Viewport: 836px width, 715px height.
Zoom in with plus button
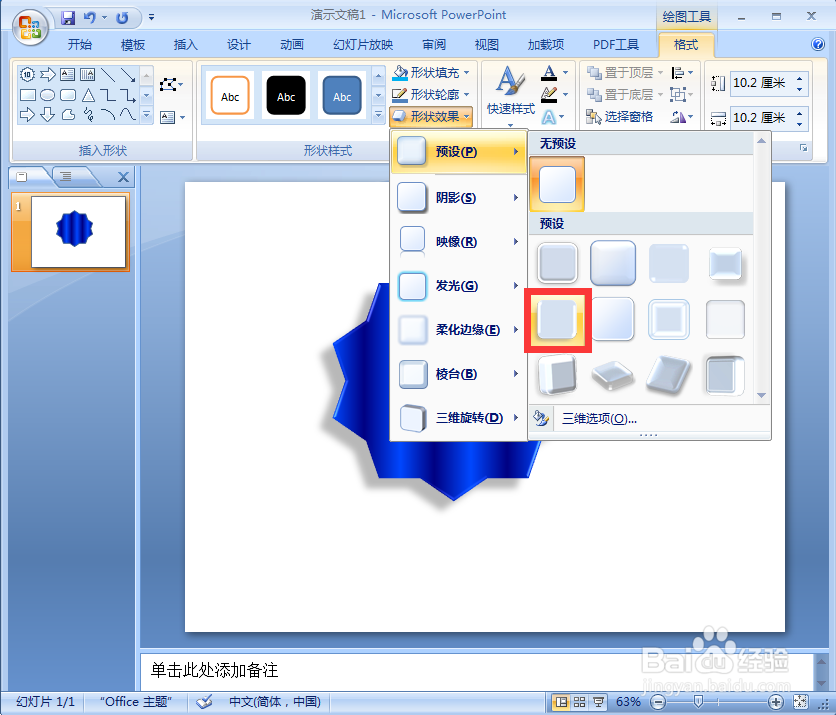[776, 702]
